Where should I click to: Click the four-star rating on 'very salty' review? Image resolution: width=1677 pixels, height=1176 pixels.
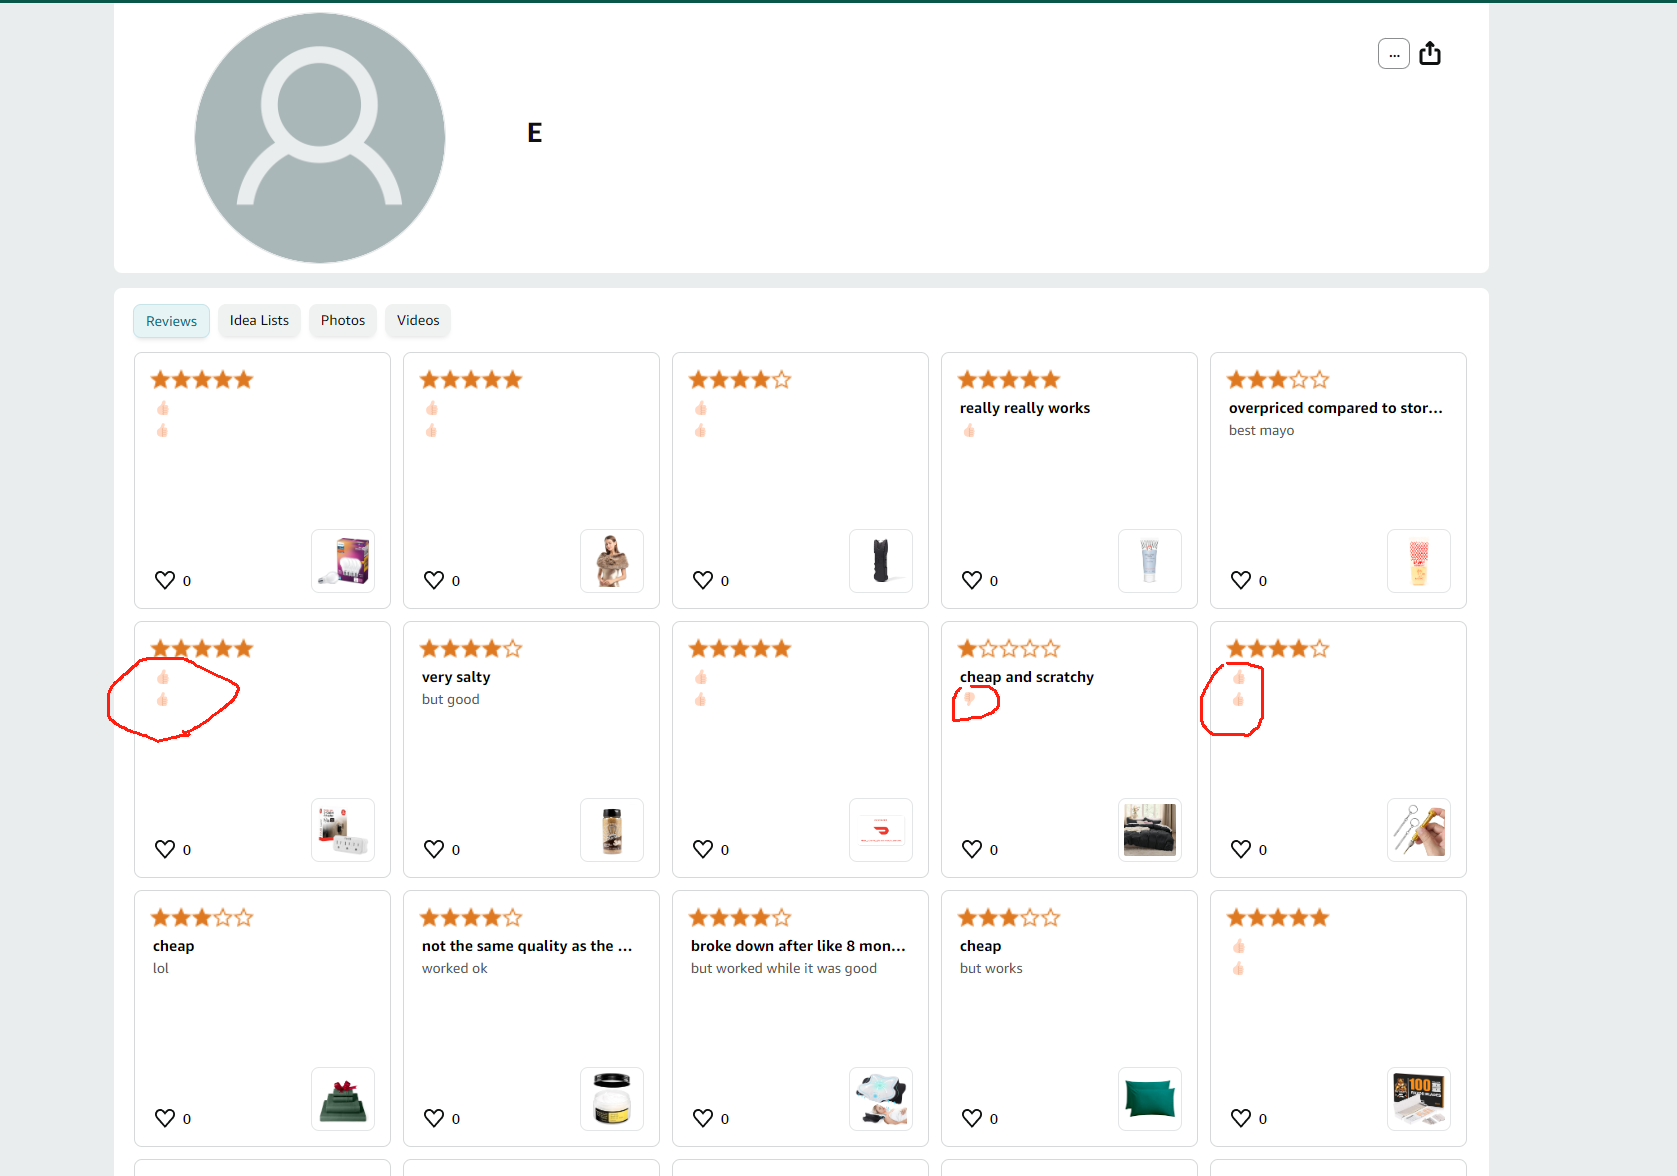tap(471, 649)
